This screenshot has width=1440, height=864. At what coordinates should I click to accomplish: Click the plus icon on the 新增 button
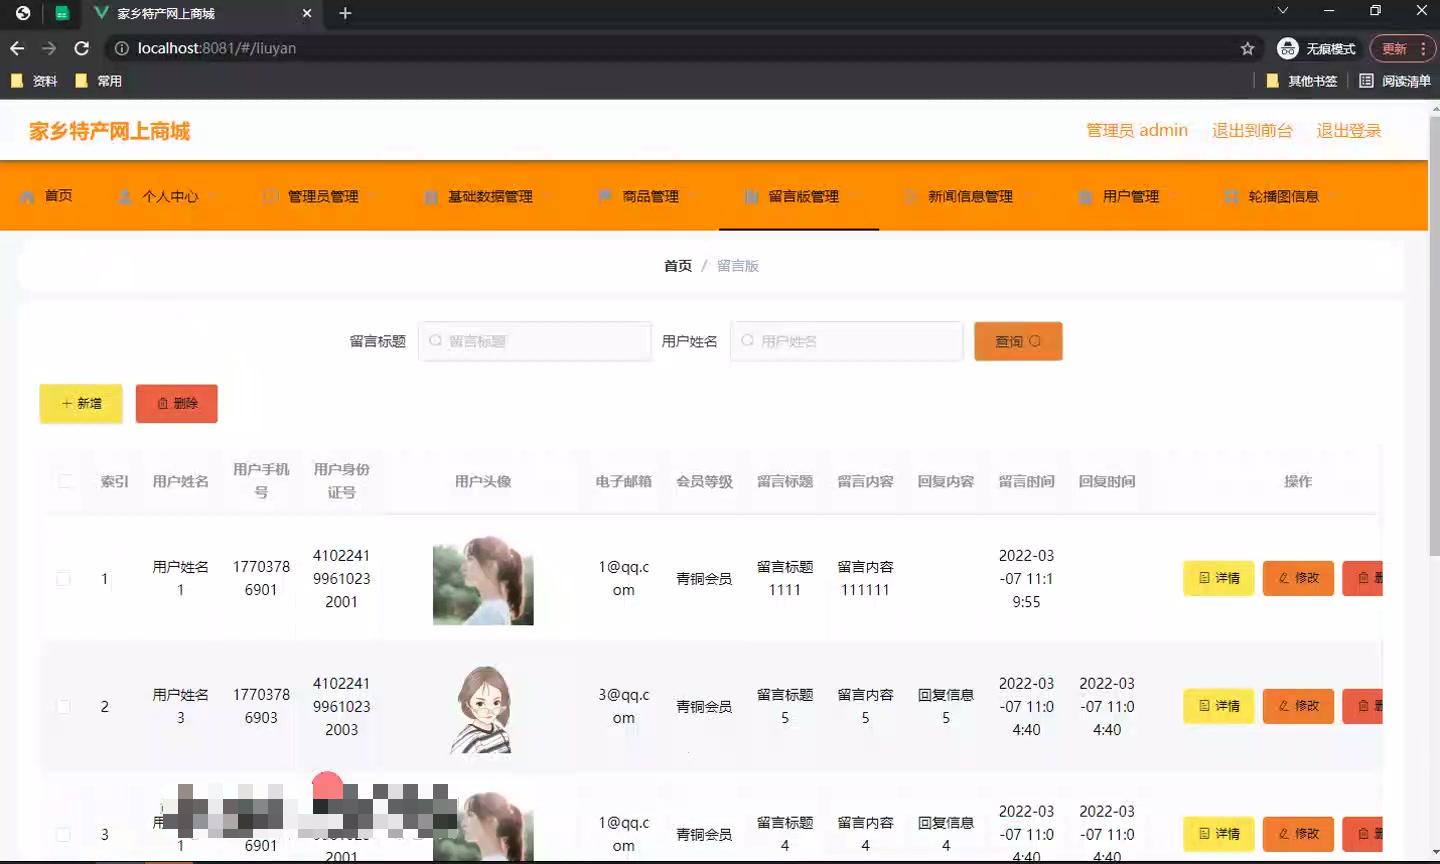click(x=66, y=403)
